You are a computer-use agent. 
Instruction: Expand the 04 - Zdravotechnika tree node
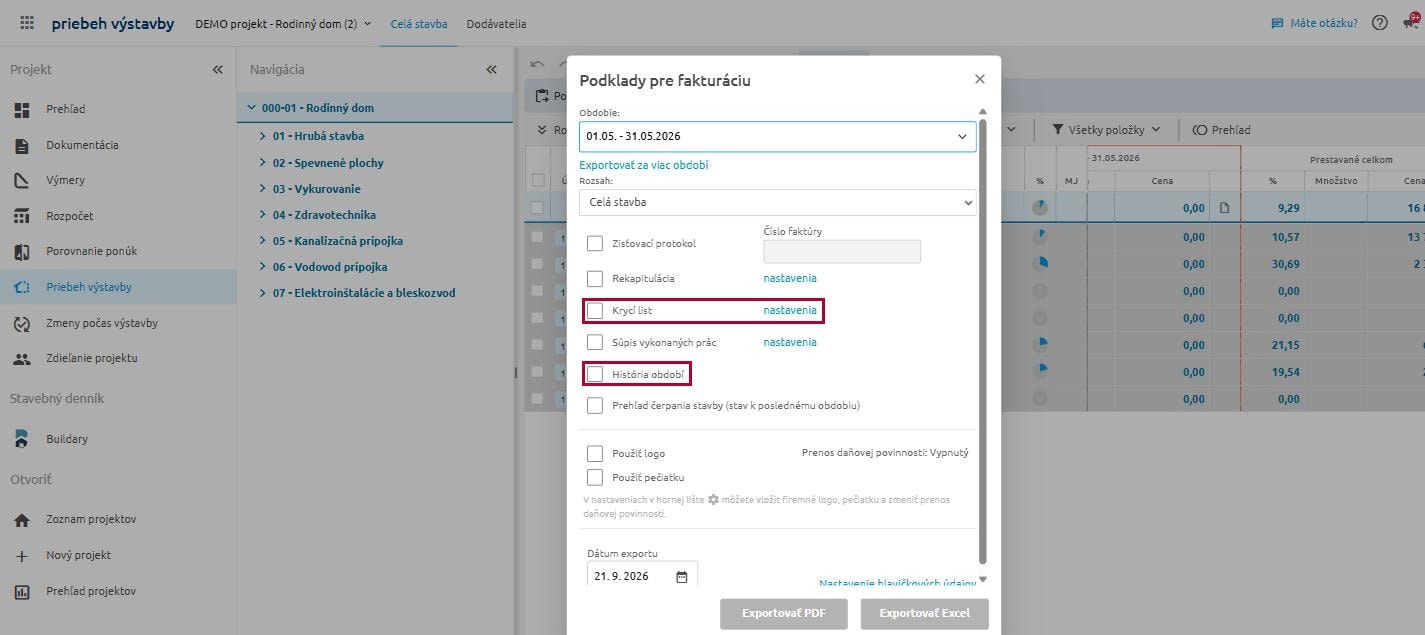263,215
